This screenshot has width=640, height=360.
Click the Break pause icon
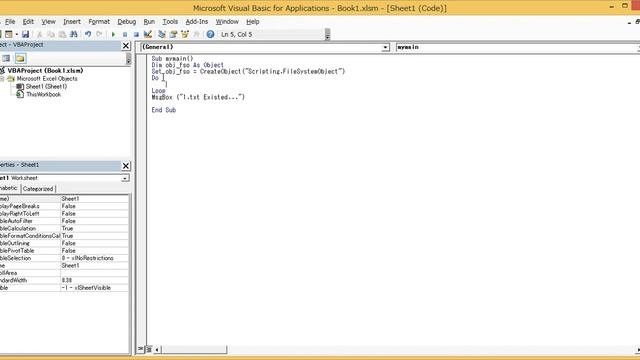coord(125,35)
